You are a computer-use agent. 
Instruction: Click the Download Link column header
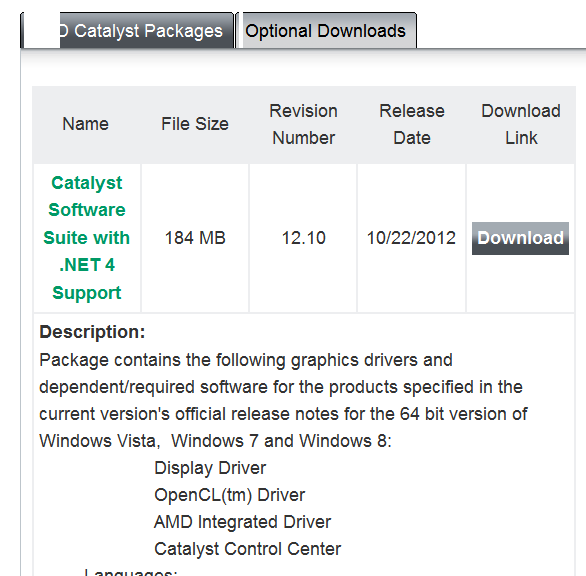pos(521,124)
